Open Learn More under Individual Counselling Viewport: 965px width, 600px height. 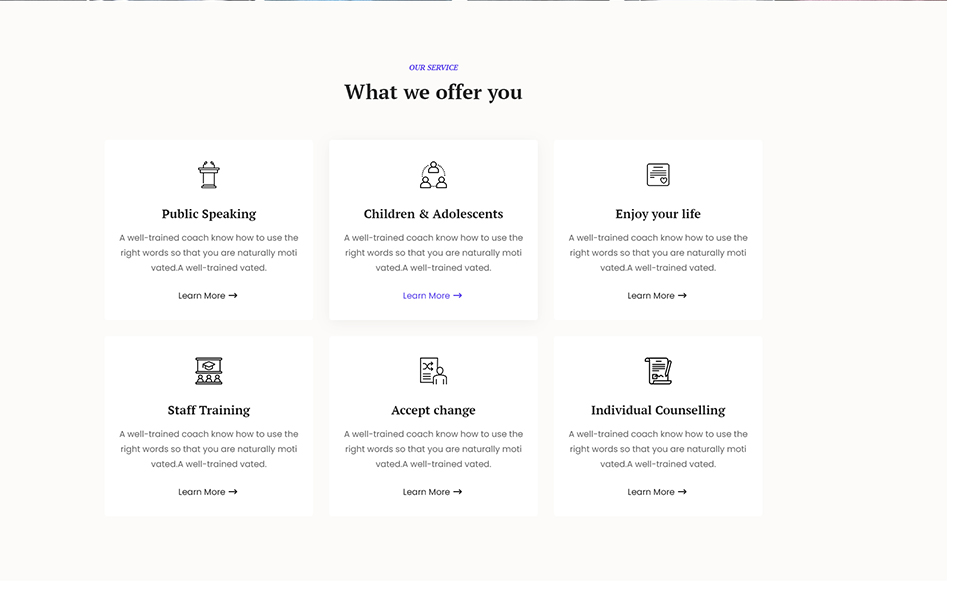pyautogui.click(x=657, y=492)
